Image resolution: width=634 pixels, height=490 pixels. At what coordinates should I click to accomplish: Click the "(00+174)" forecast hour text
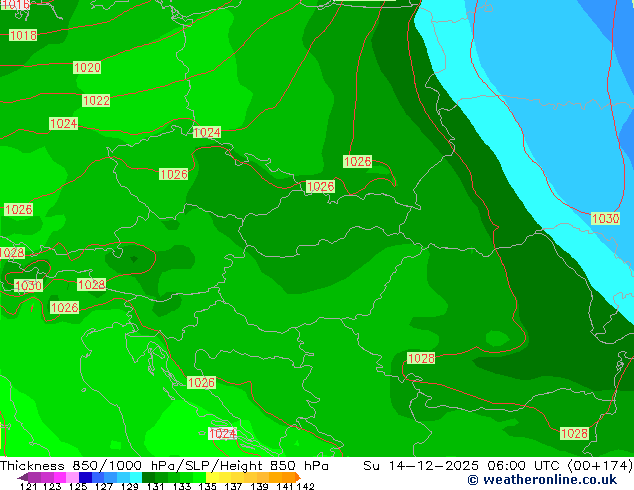[600, 466]
